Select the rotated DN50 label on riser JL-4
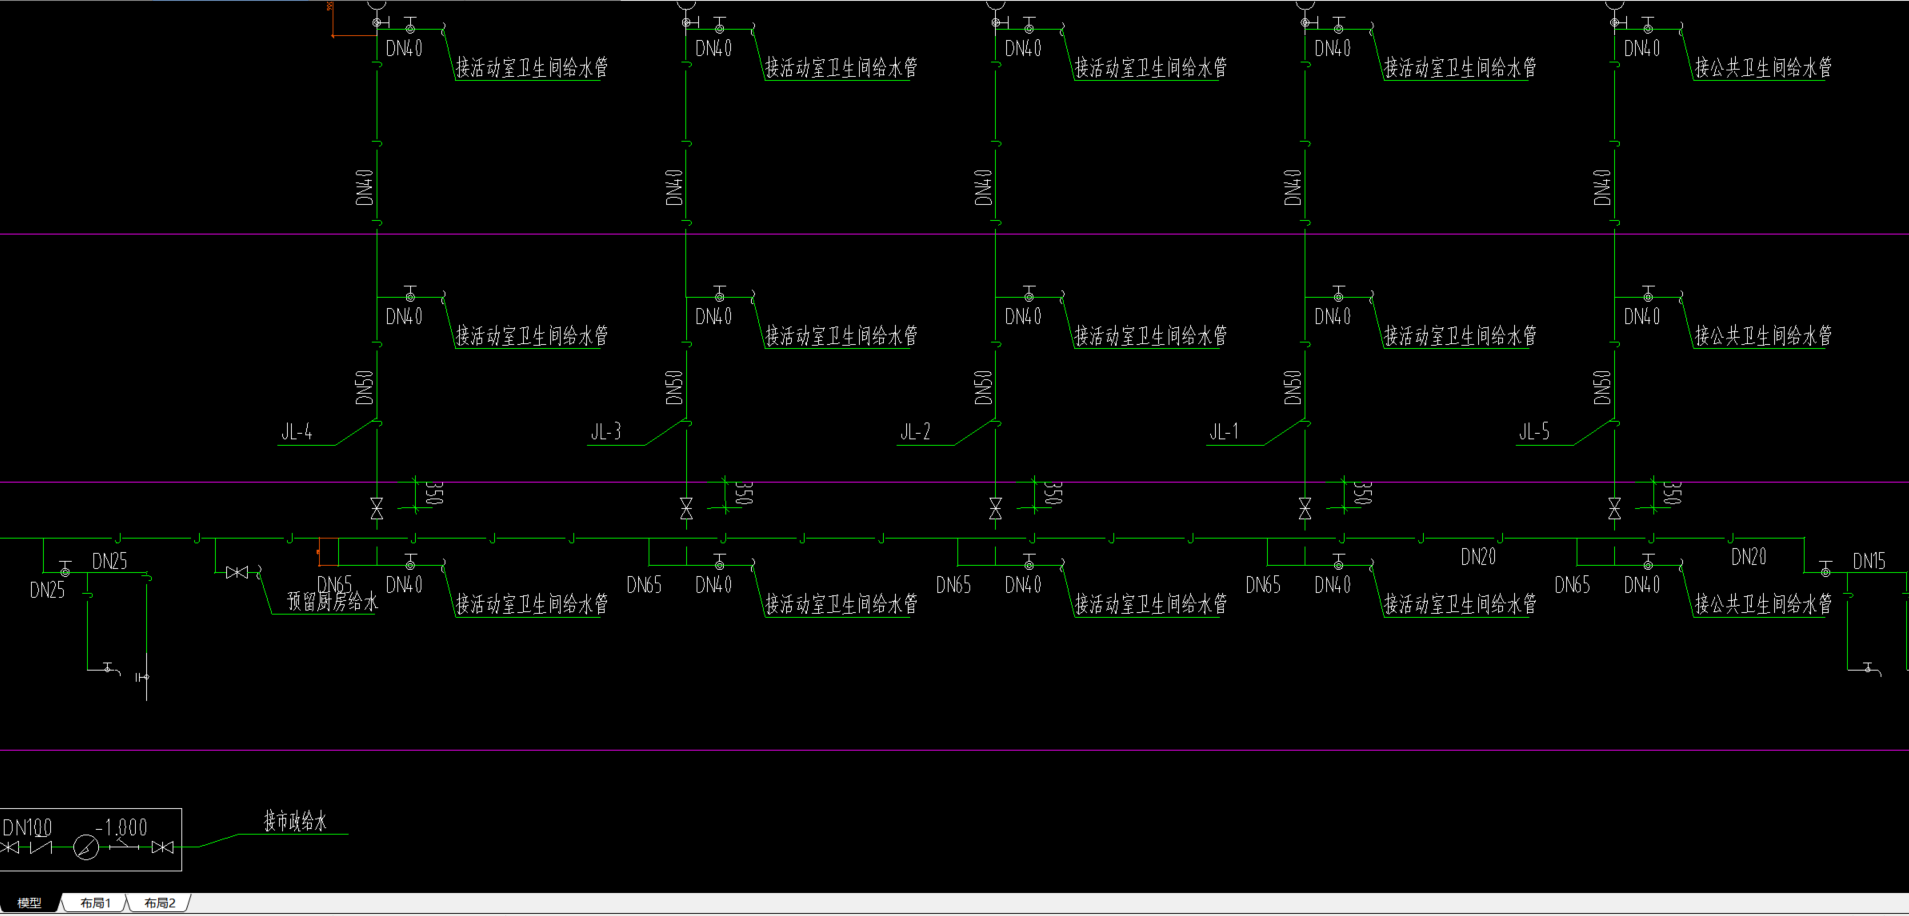1909x916 pixels. pos(364,387)
